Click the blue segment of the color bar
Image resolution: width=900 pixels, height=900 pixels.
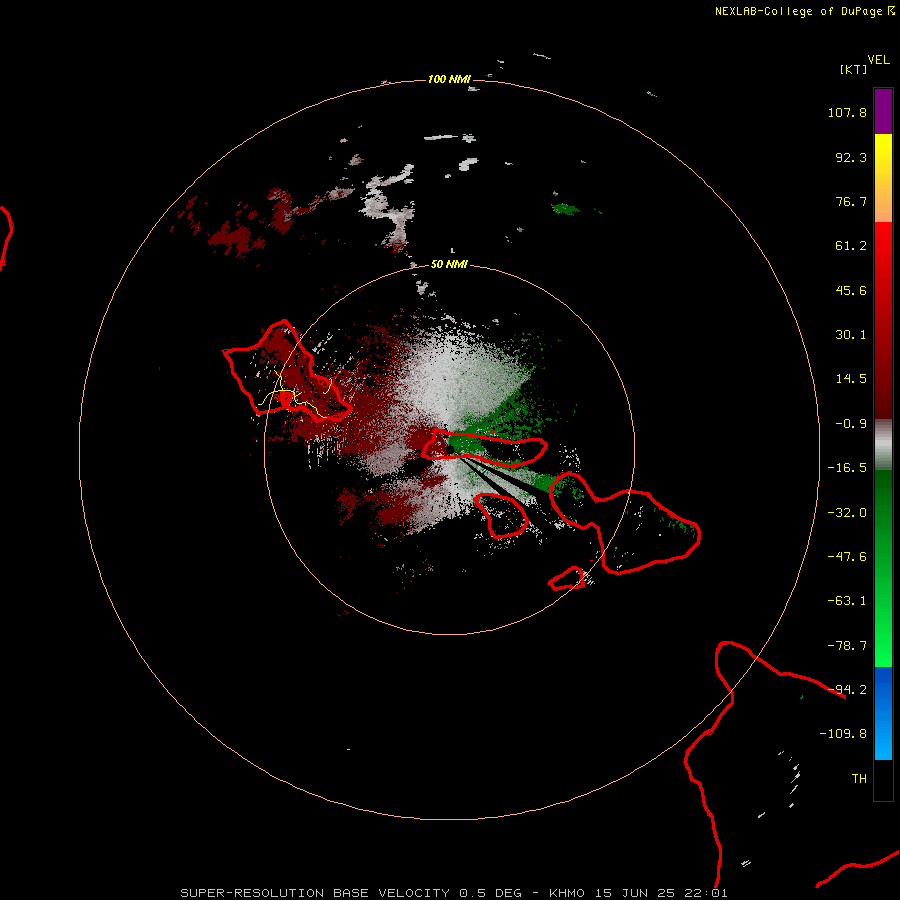[x=883, y=713]
